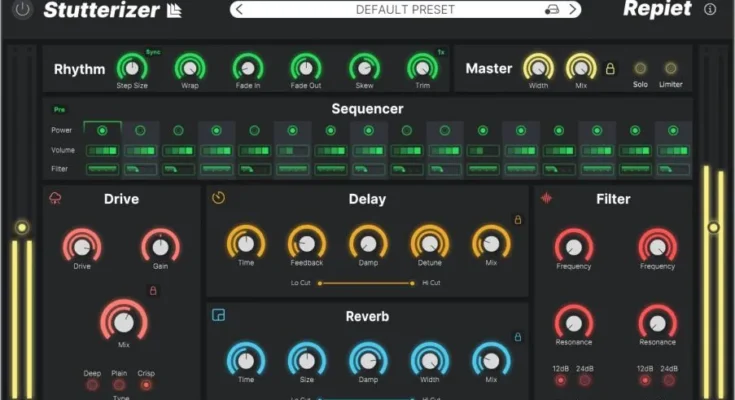Image resolution: width=735 pixels, height=400 pixels.
Task: Toggle the Reverb section room icon
Action: (x=218, y=315)
